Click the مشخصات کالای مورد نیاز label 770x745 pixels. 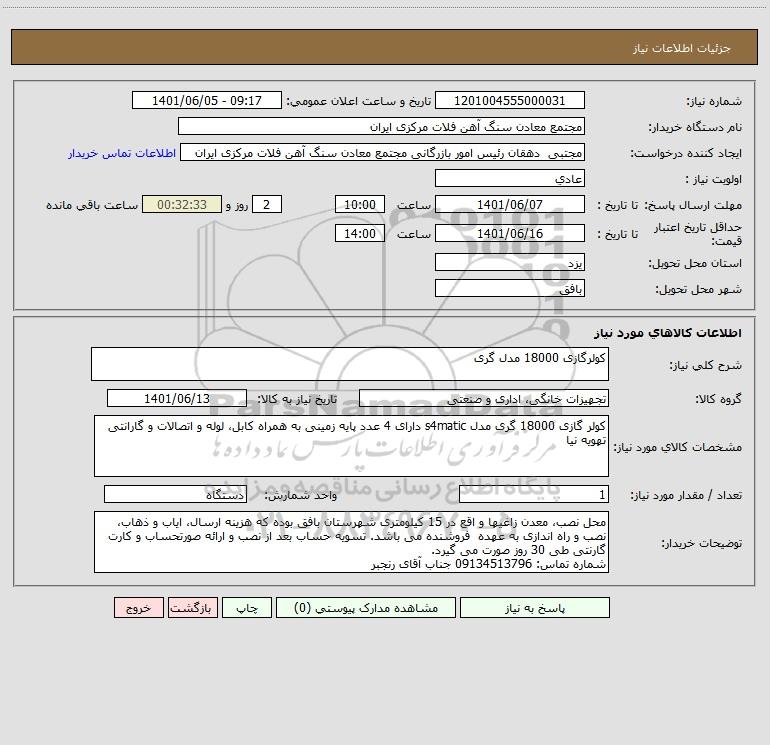pos(679,447)
